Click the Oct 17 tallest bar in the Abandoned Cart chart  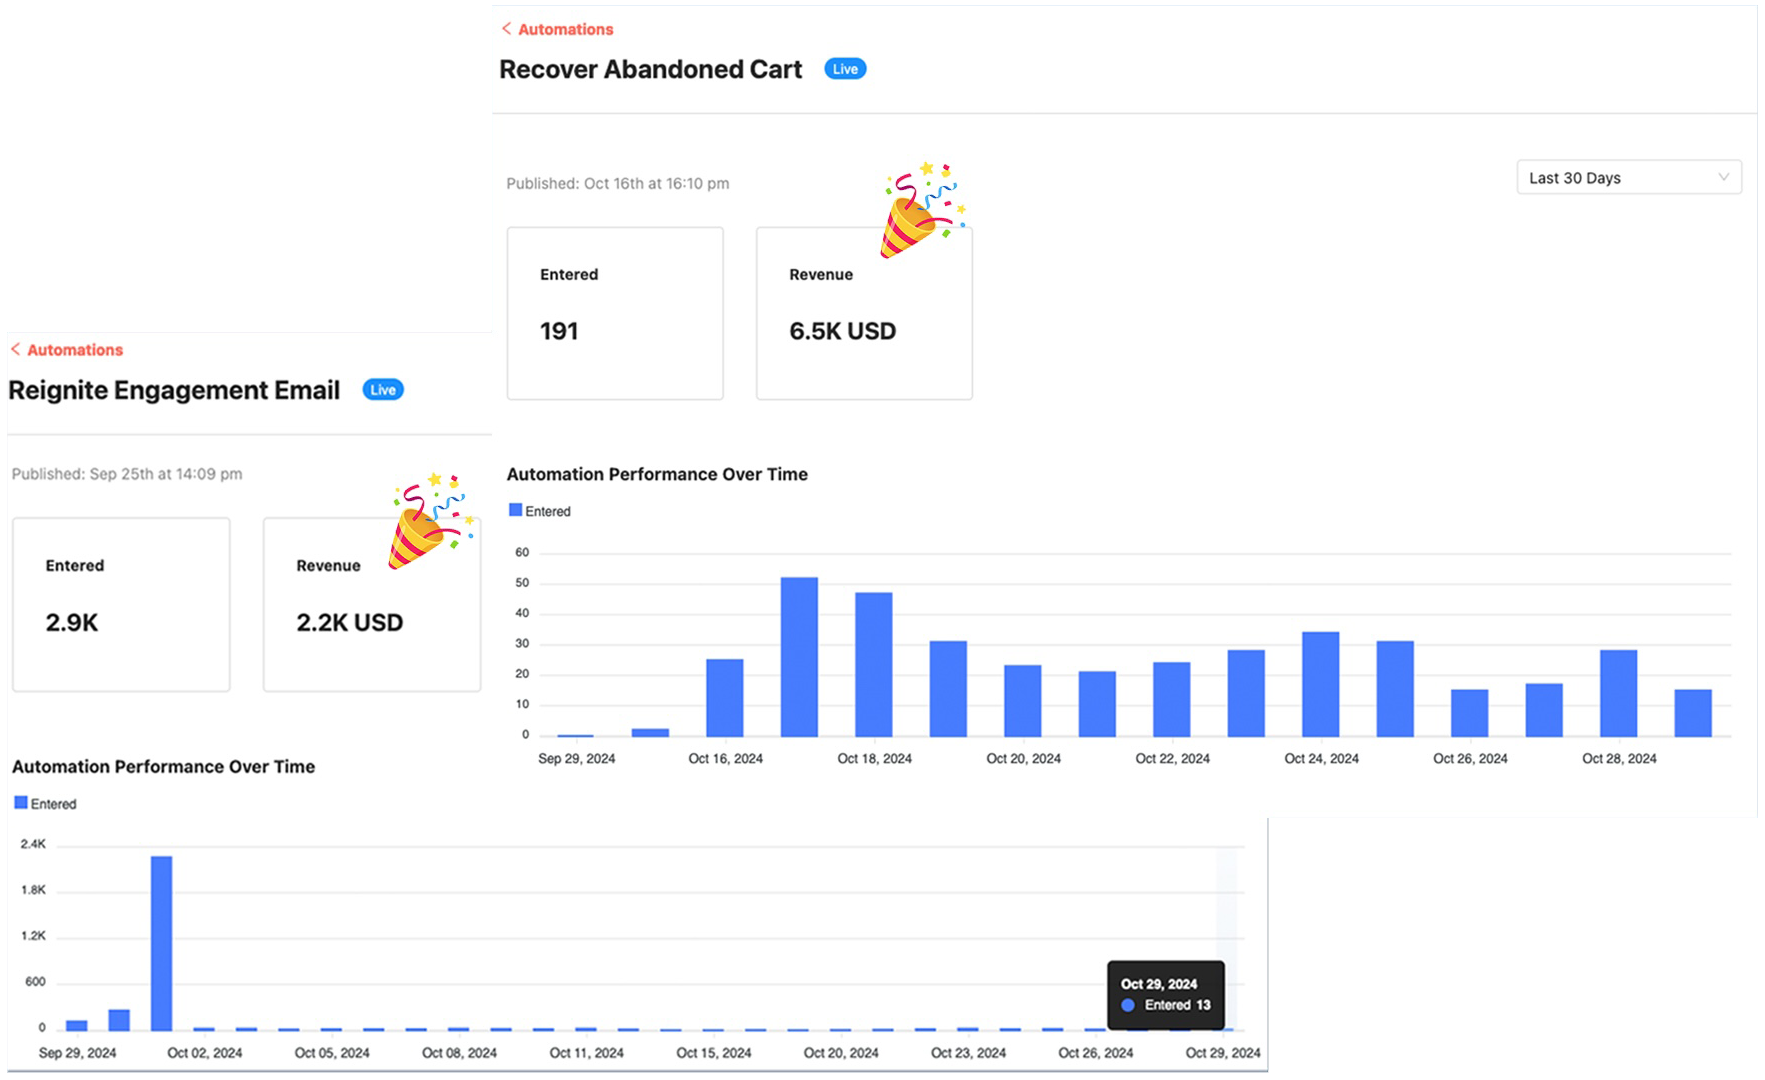coord(799,657)
